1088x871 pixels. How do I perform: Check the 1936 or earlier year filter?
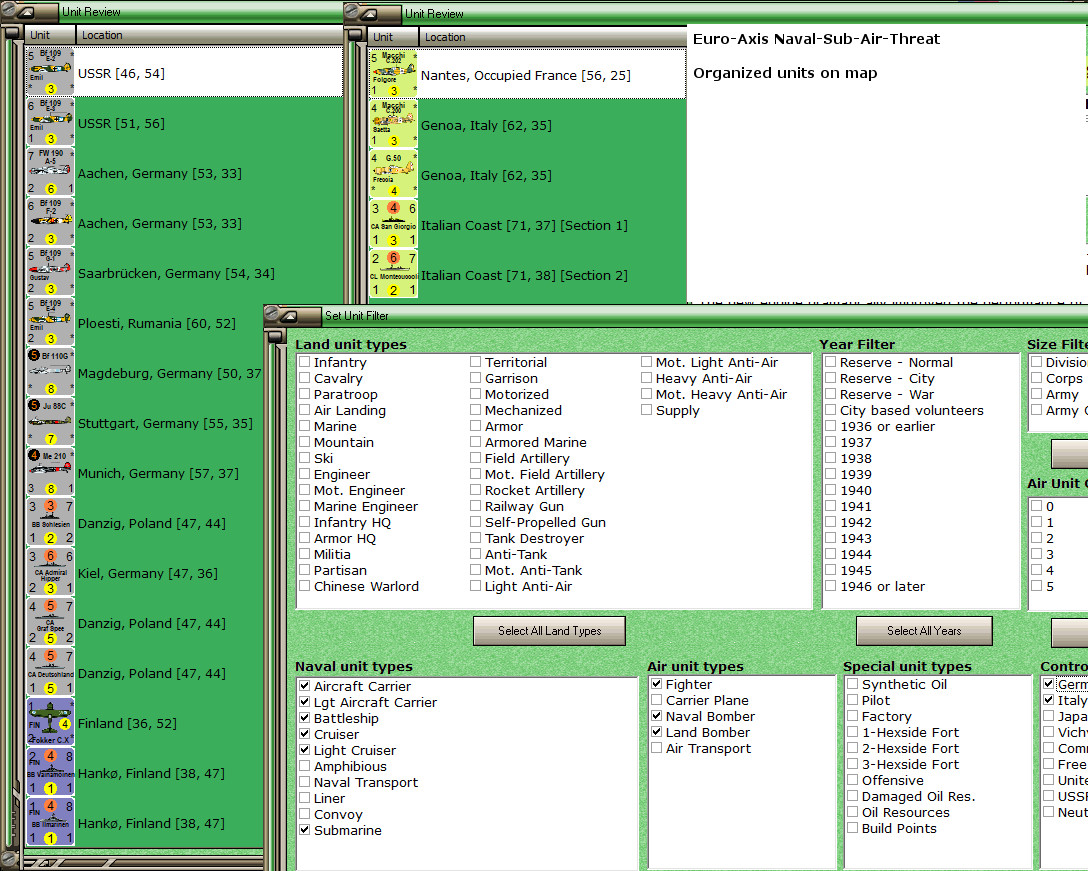click(830, 425)
